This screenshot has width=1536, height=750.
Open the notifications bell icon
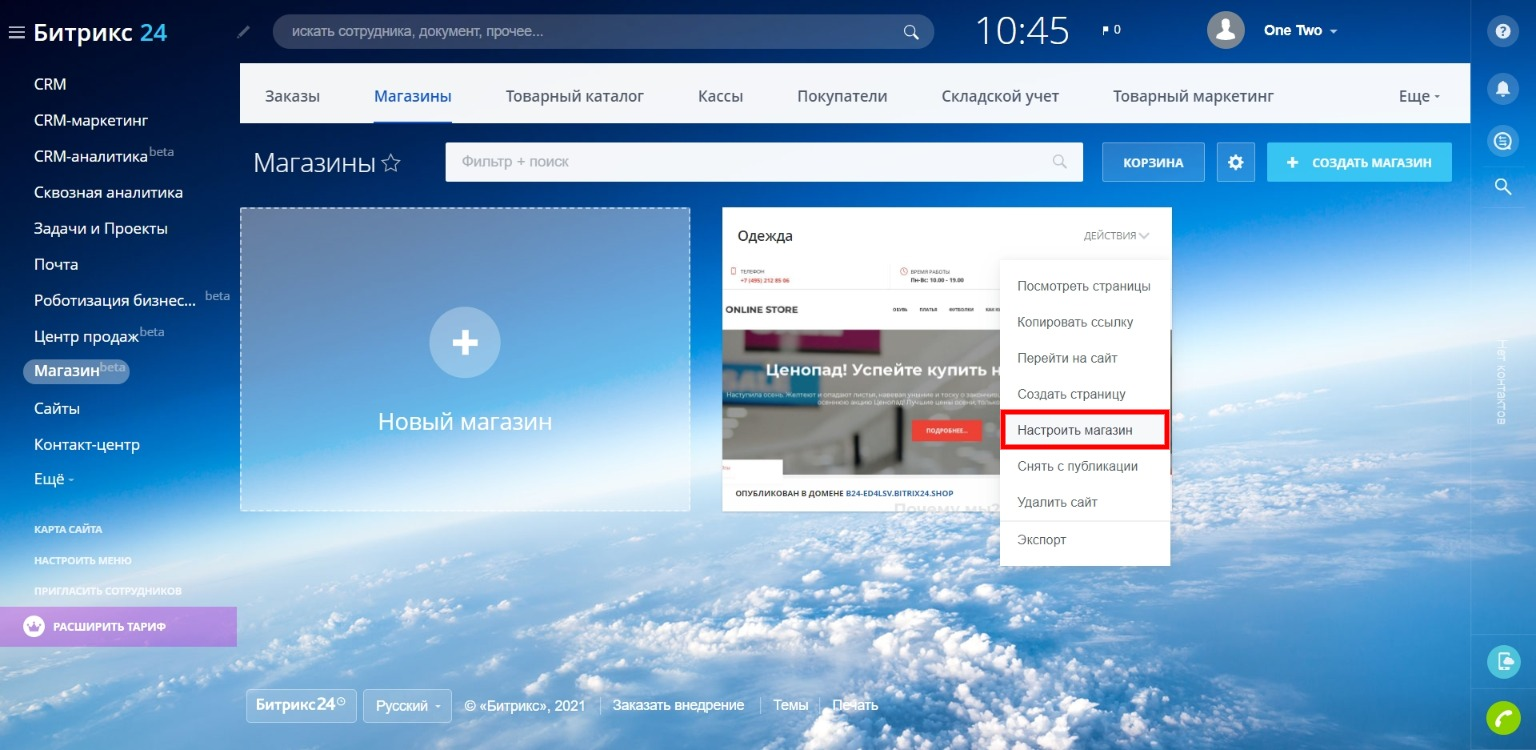tap(1502, 88)
